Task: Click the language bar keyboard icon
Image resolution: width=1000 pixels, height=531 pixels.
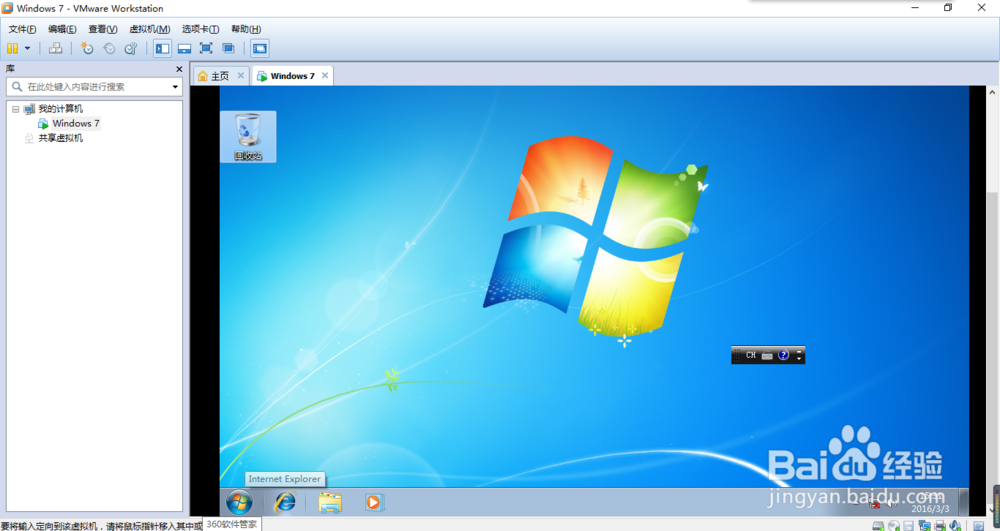Action: click(x=767, y=355)
